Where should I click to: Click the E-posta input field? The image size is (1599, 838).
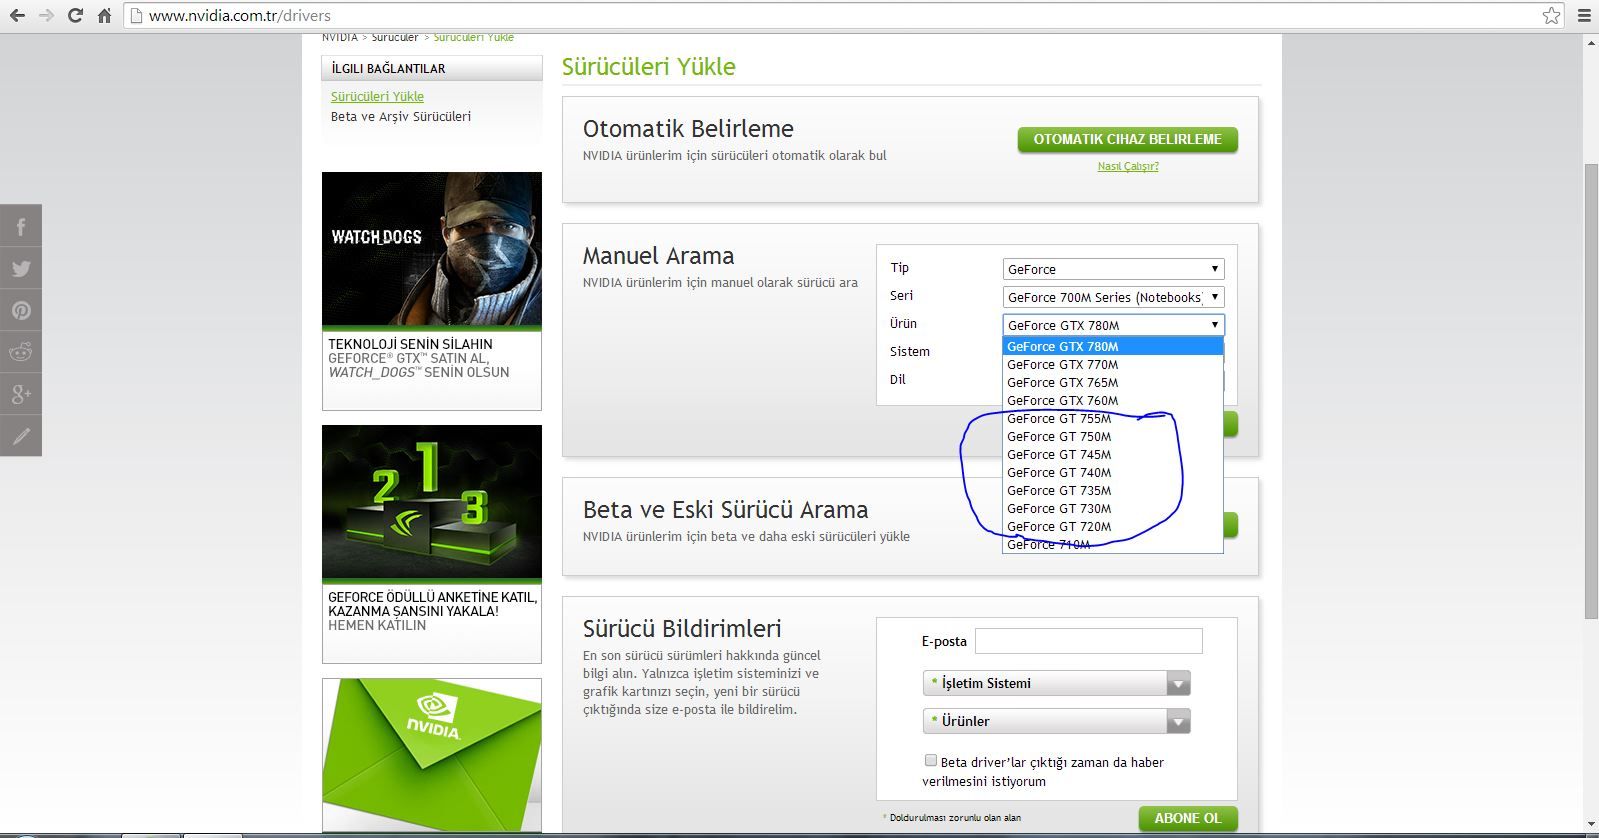(x=1089, y=641)
